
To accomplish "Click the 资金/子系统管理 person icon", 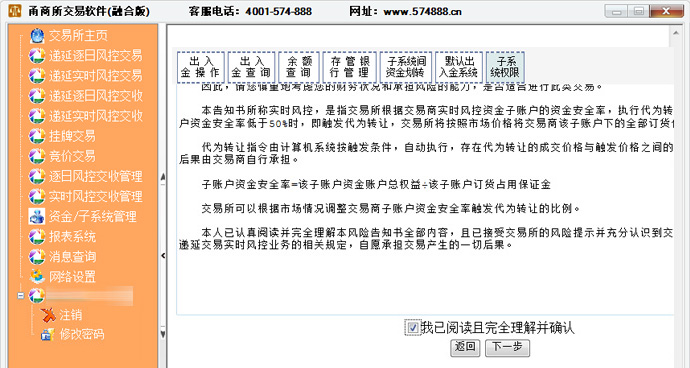I will tap(37, 217).
